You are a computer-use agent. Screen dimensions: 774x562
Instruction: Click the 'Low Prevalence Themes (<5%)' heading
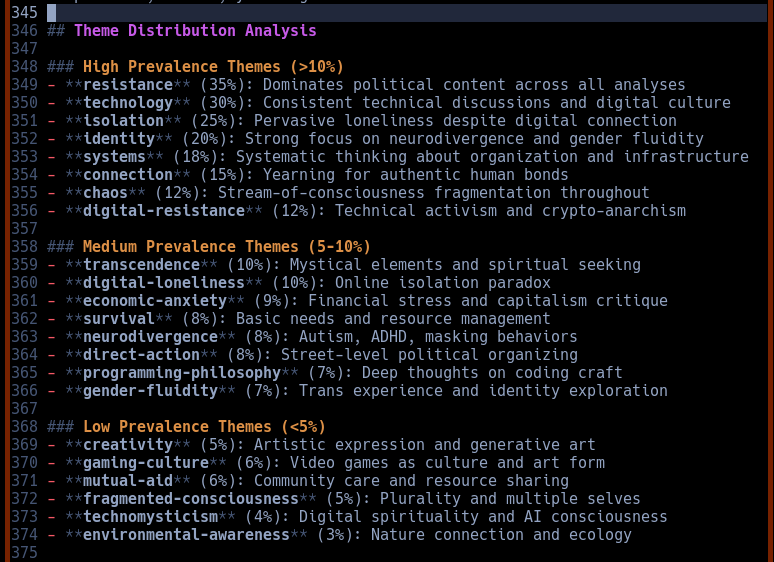[204, 427]
